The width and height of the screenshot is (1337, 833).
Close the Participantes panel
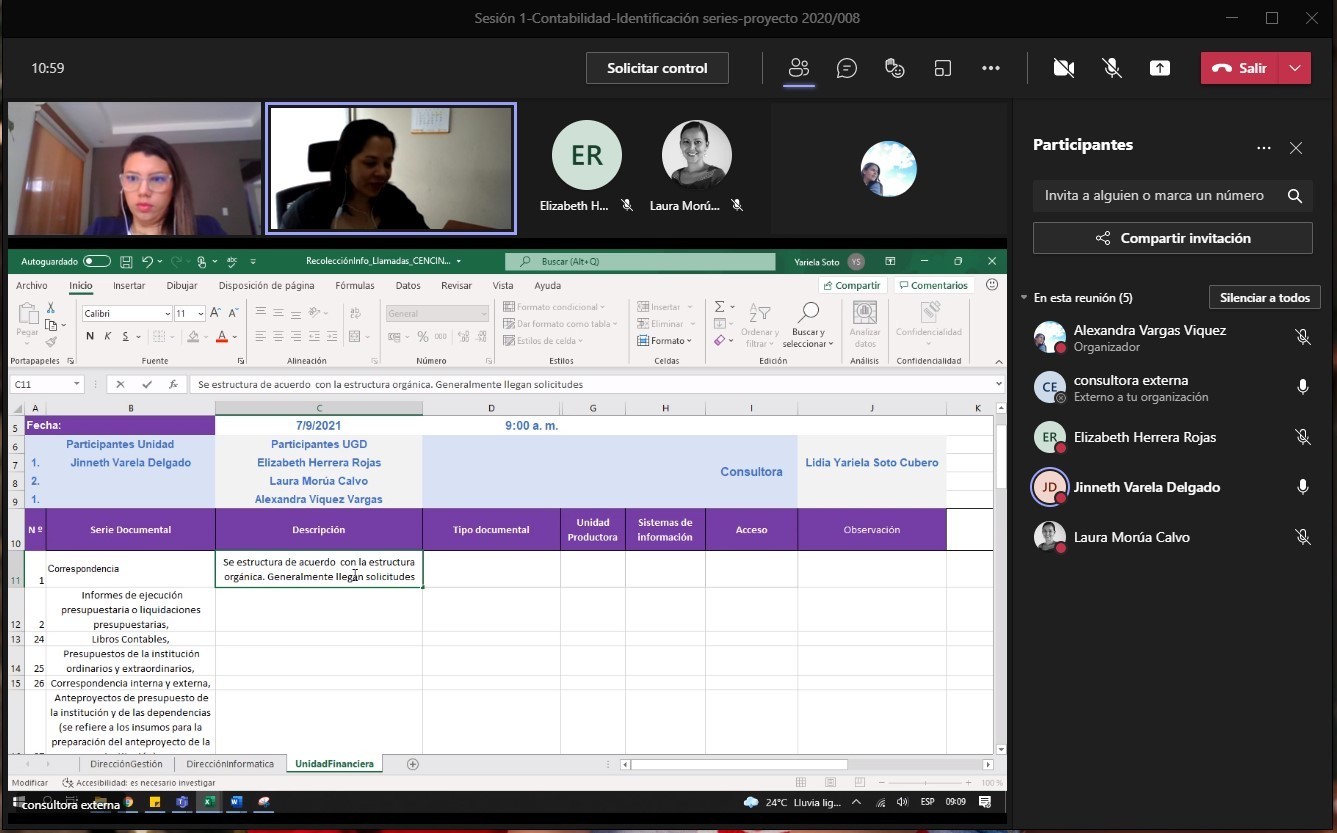click(x=1296, y=148)
